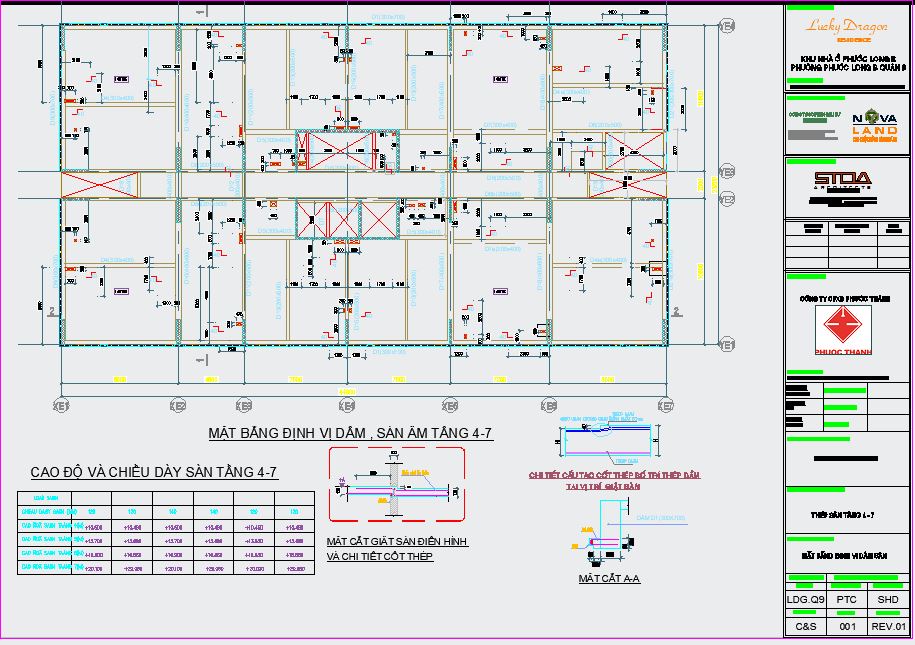
Task: Select grid bubble XE1 below the plan
Action: pos(61,406)
